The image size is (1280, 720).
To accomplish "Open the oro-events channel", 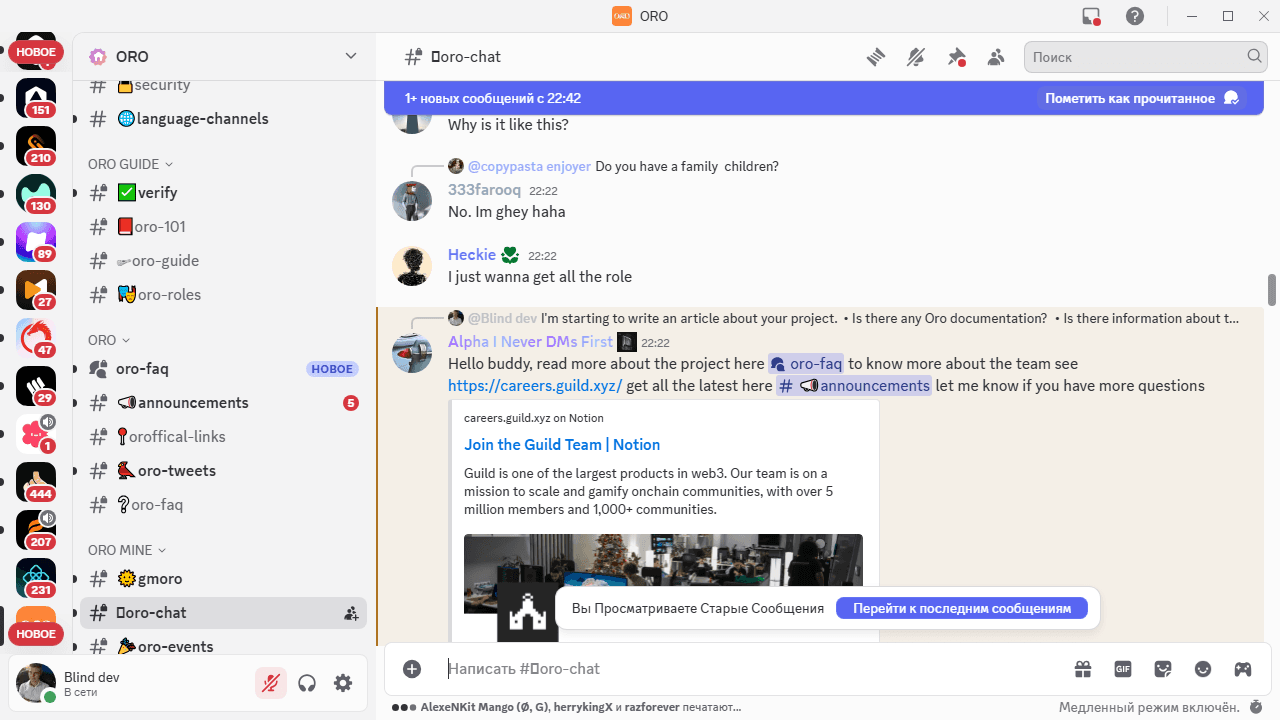I will (x=223, y=646).
